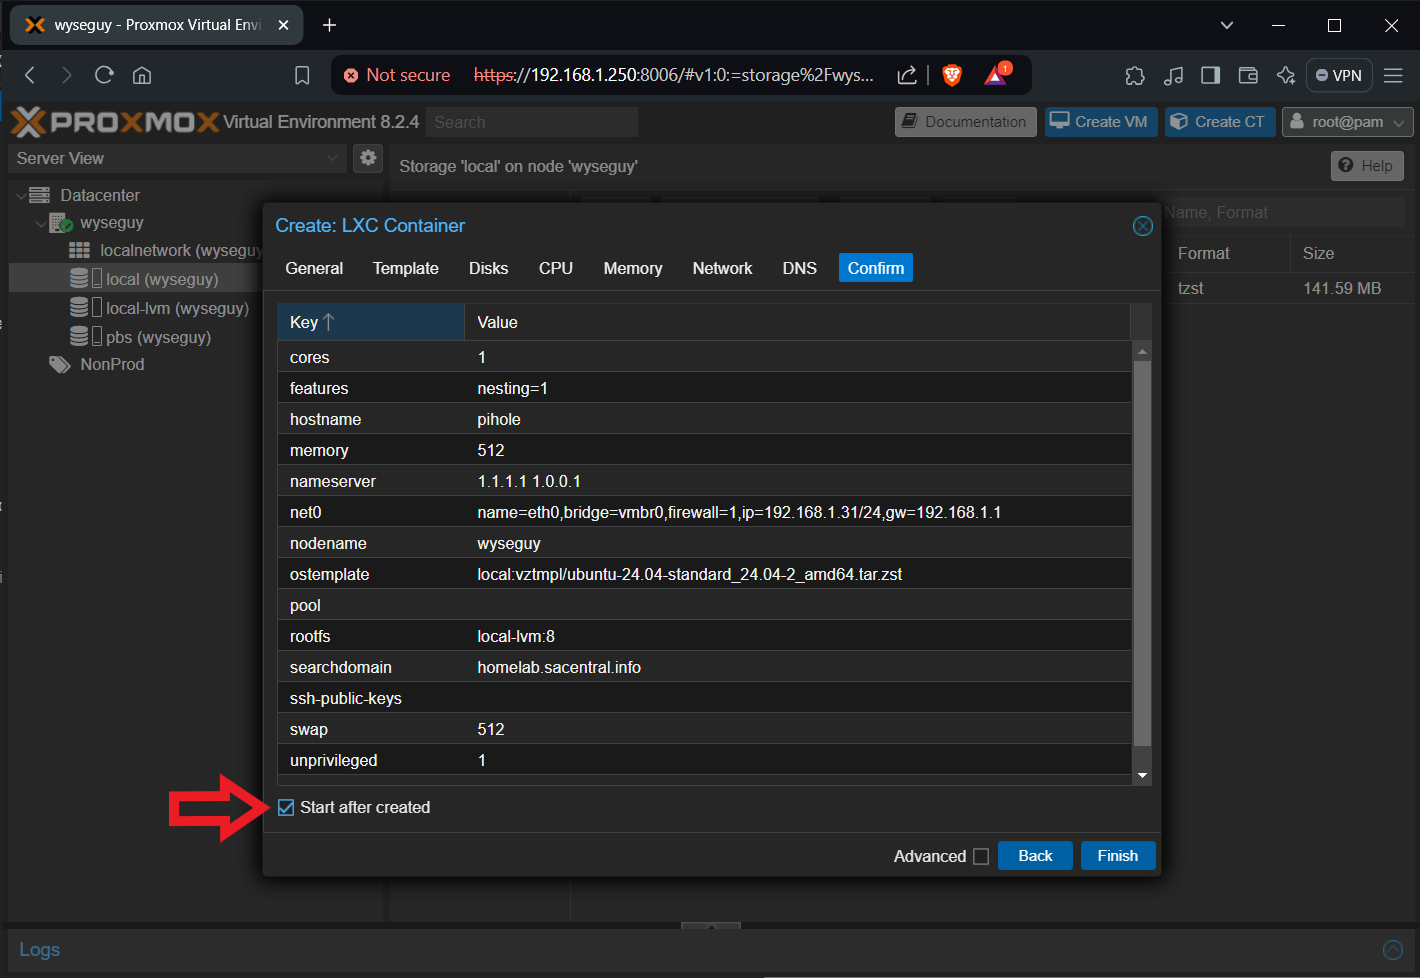The height and width of the screenshot is (978, 1420).
Task: Switch to the General tab
Action: [314, 268]
